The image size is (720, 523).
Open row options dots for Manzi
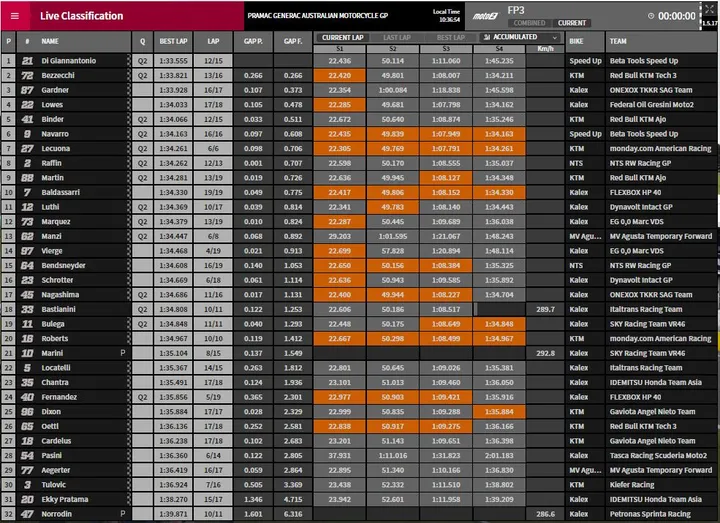128,236
